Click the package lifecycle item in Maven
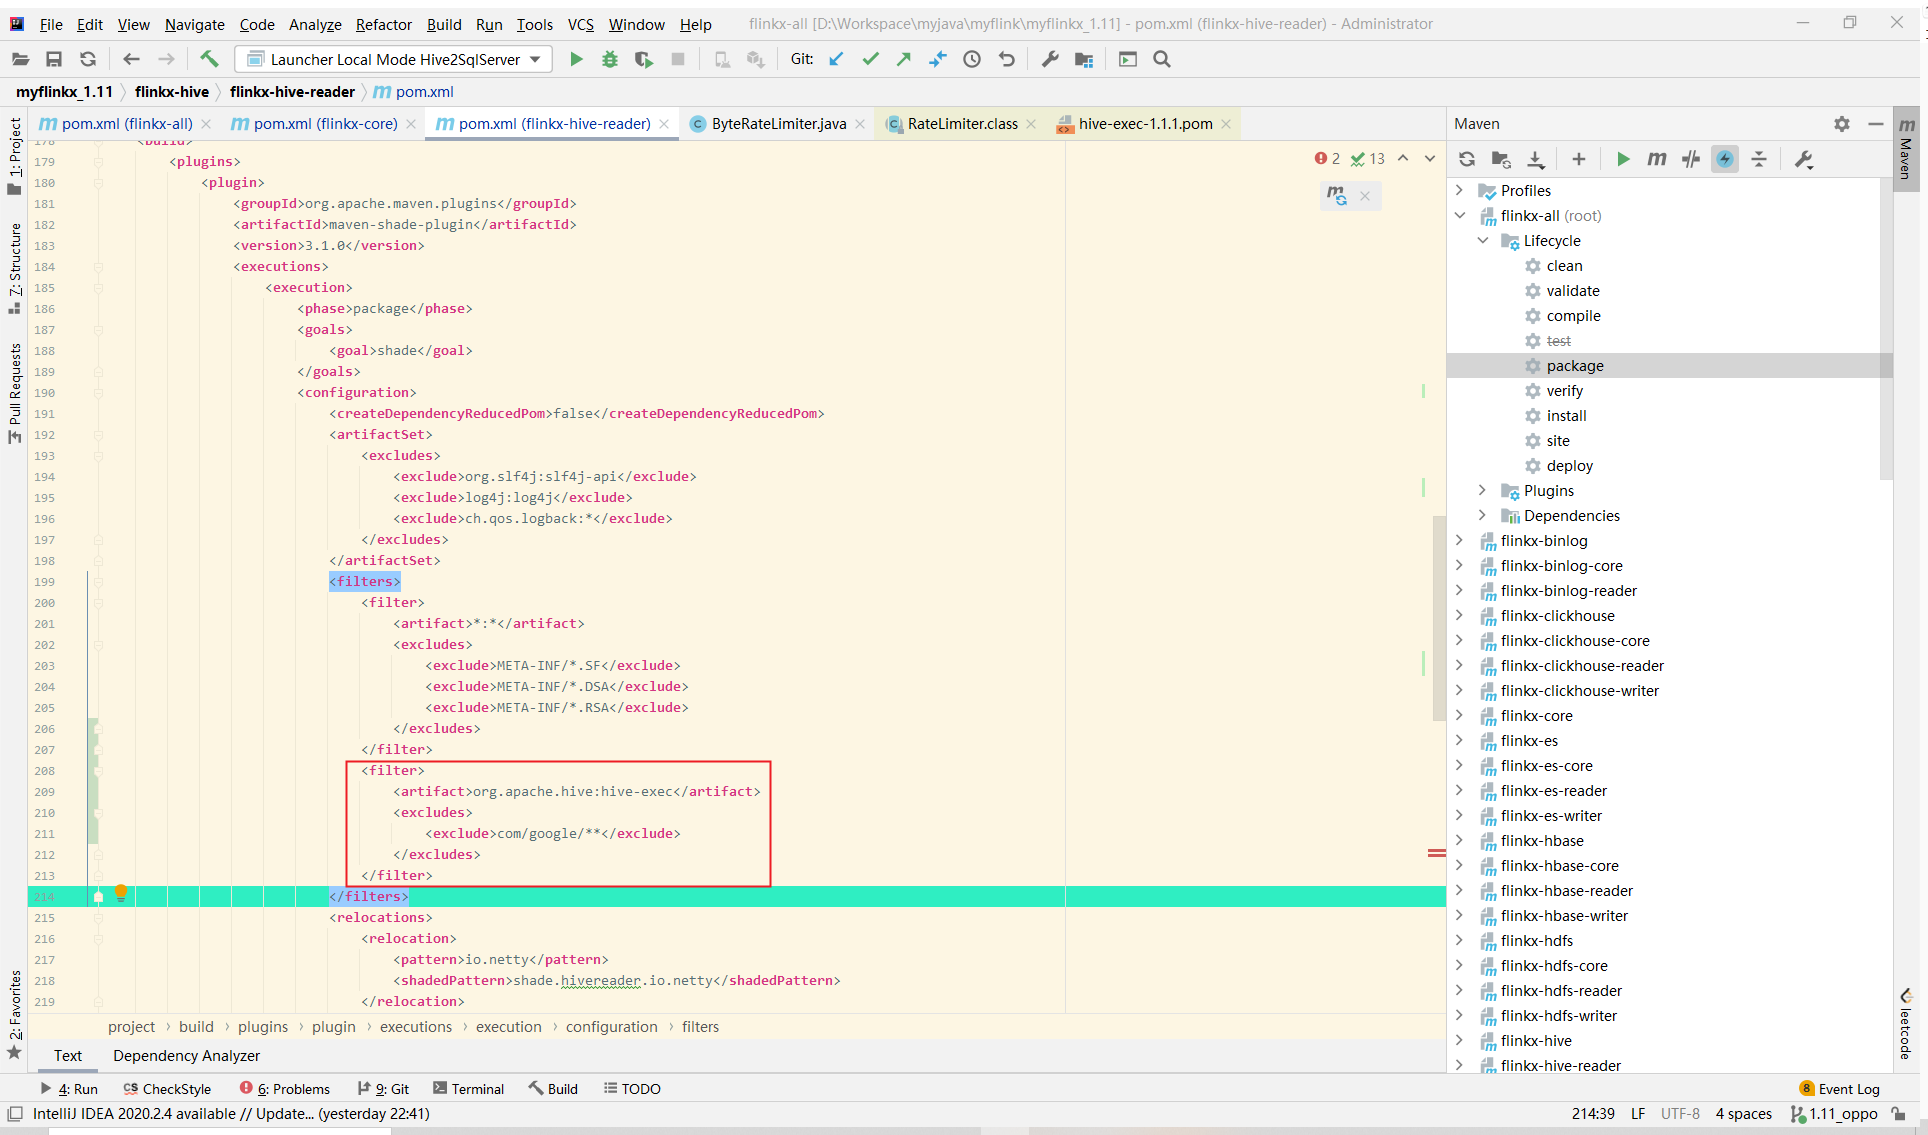 click(1575, 365)
